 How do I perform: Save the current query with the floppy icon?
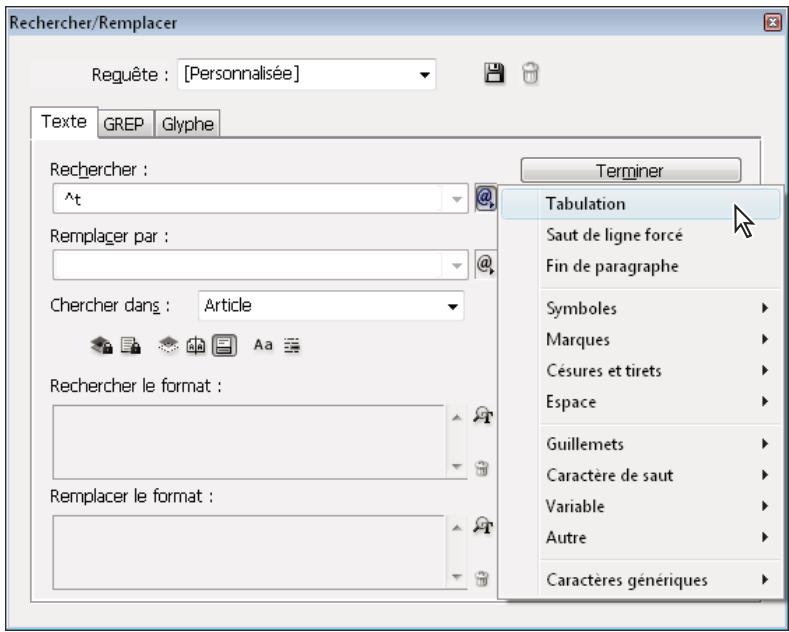point(494,73)
